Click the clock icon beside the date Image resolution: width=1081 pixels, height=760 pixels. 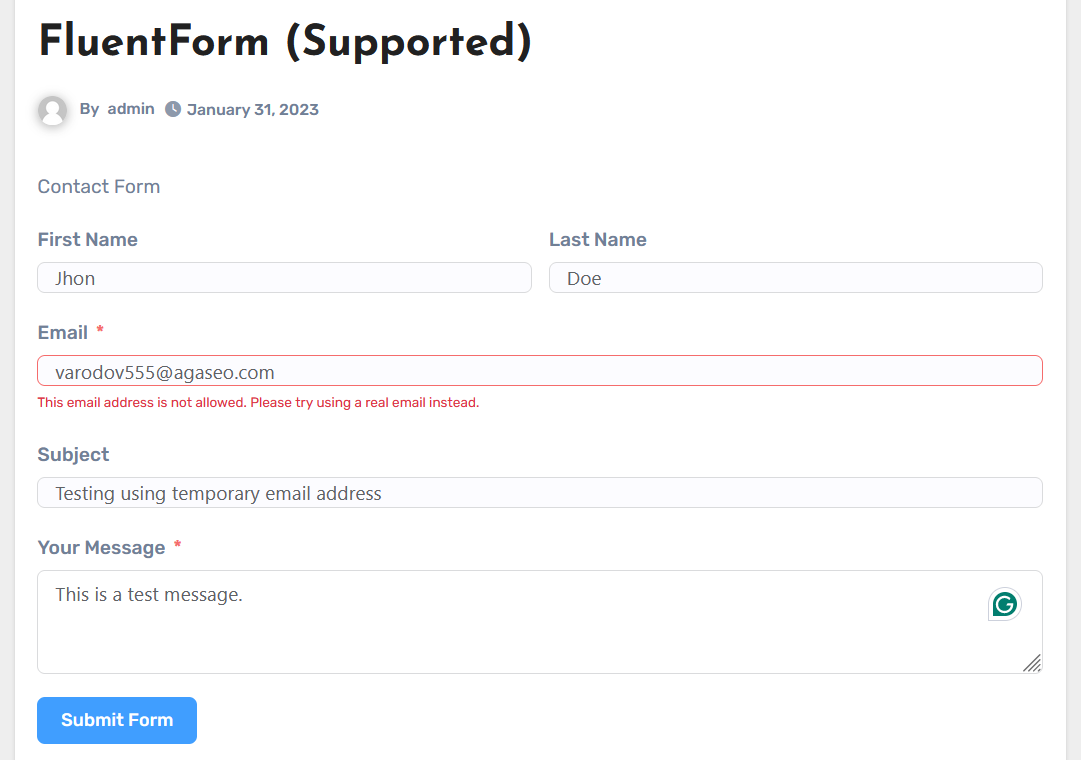point(173,109)
